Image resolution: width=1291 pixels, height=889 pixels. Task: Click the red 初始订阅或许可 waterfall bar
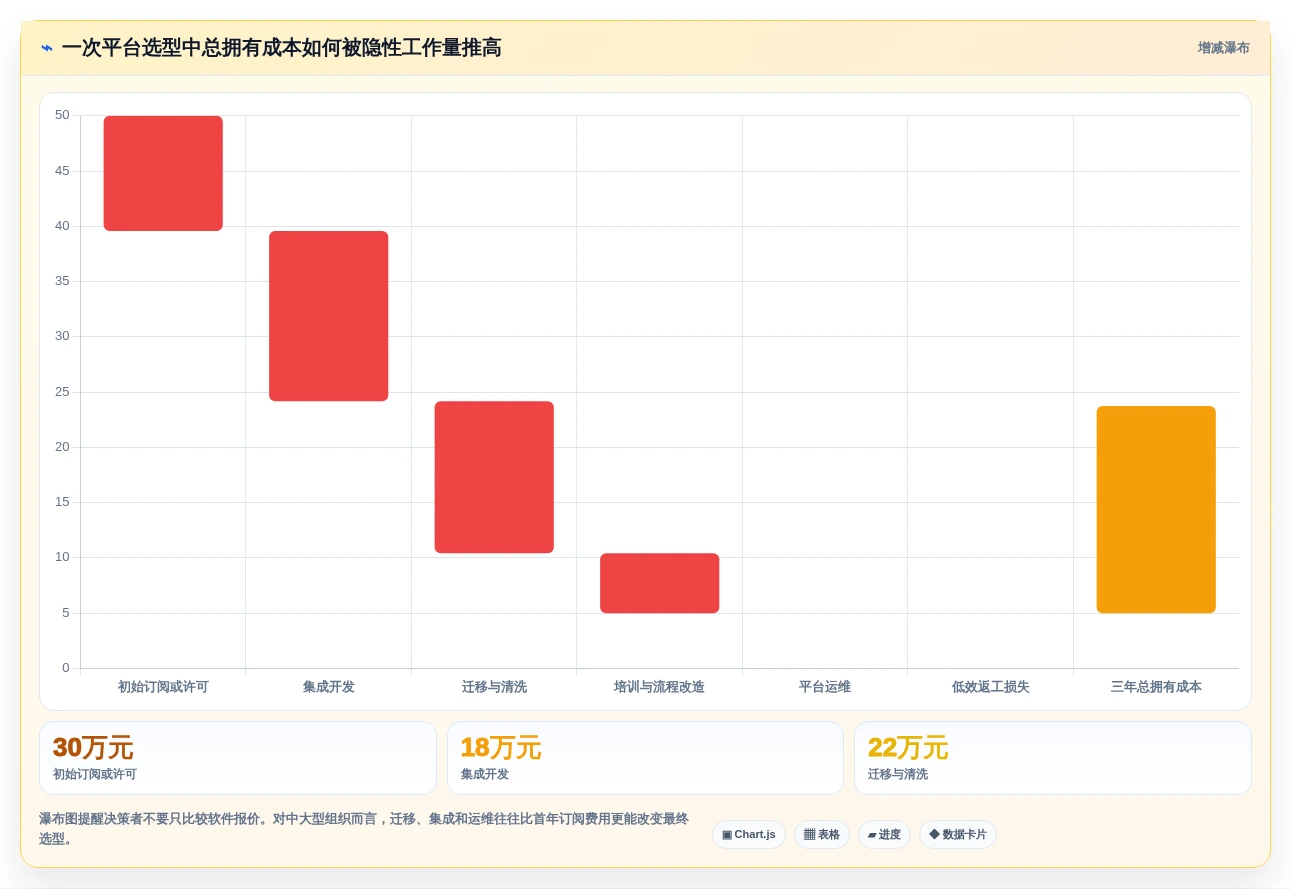coord(163,173)
